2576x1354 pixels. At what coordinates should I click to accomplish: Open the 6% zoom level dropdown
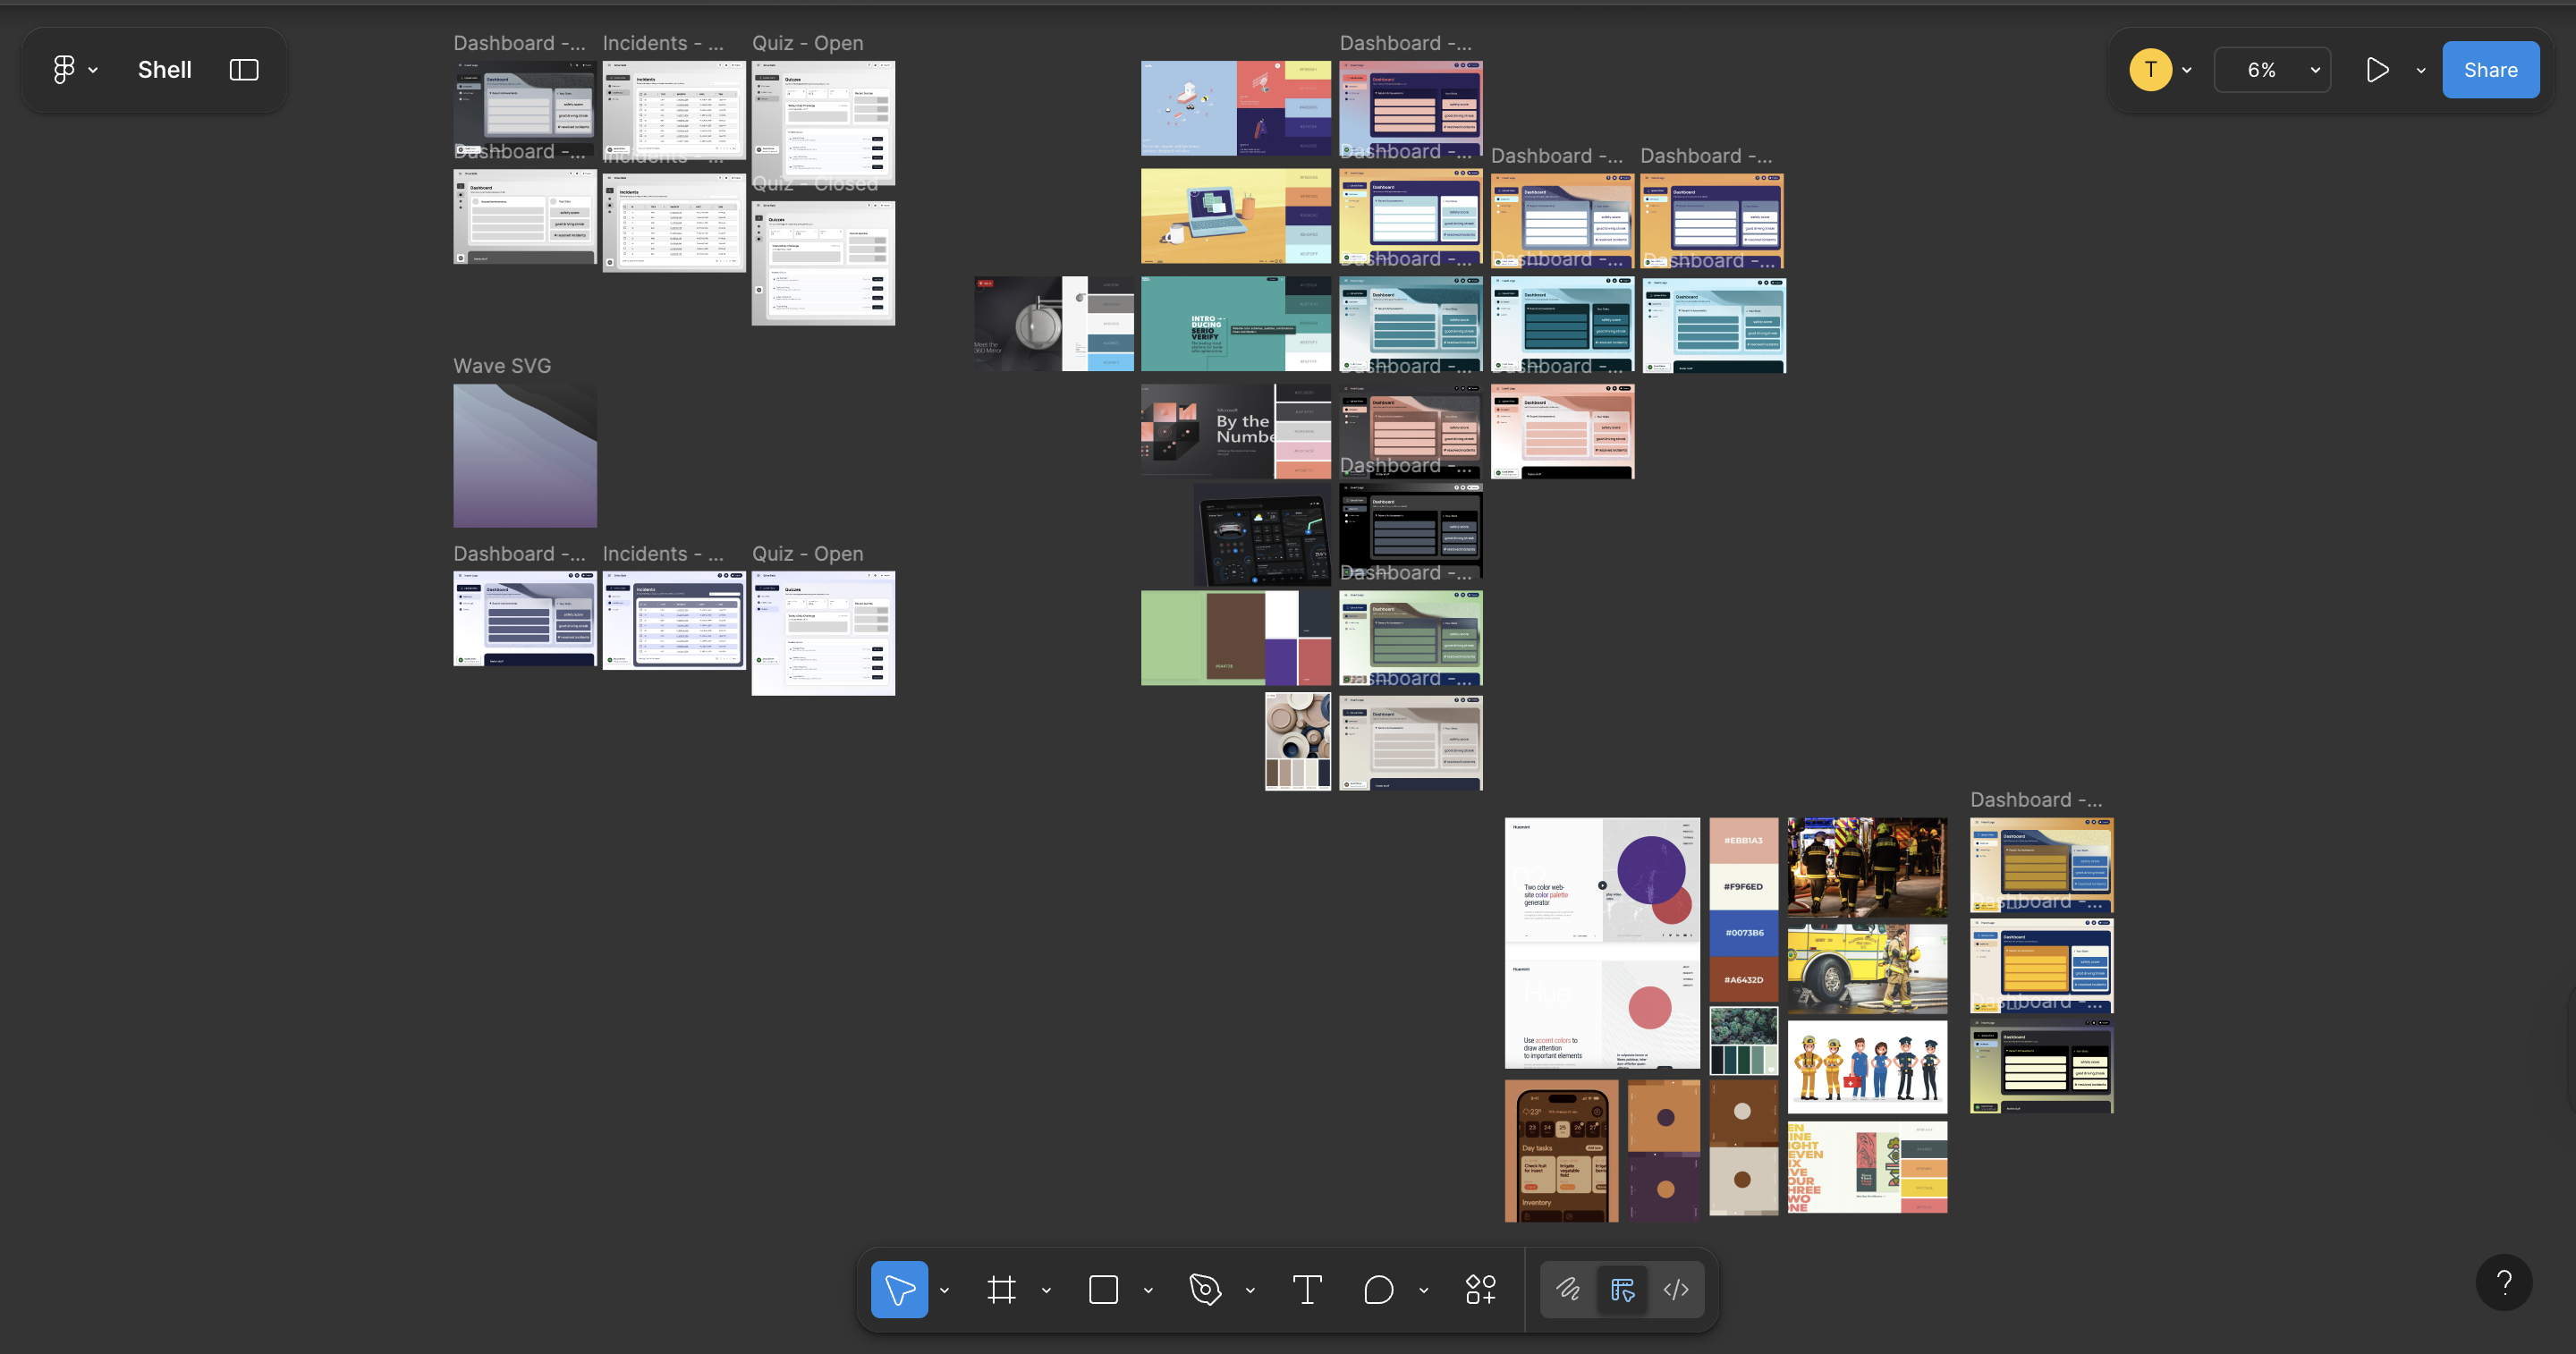[2272, 70]
